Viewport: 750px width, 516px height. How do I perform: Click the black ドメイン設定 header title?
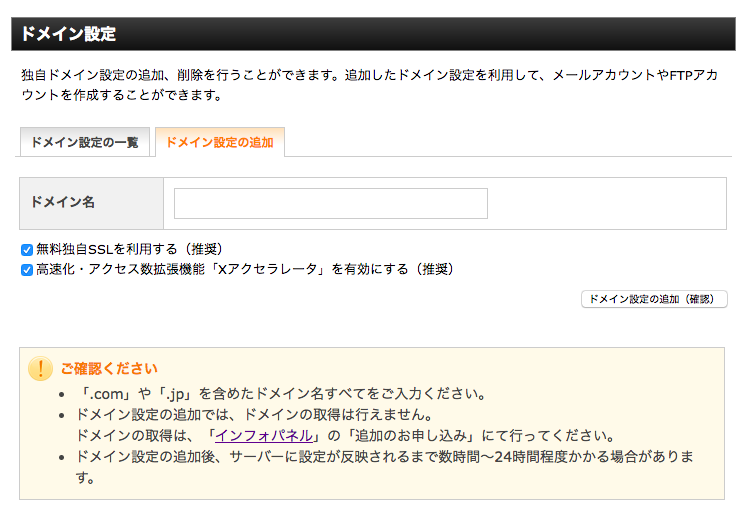tap(68, 34)
